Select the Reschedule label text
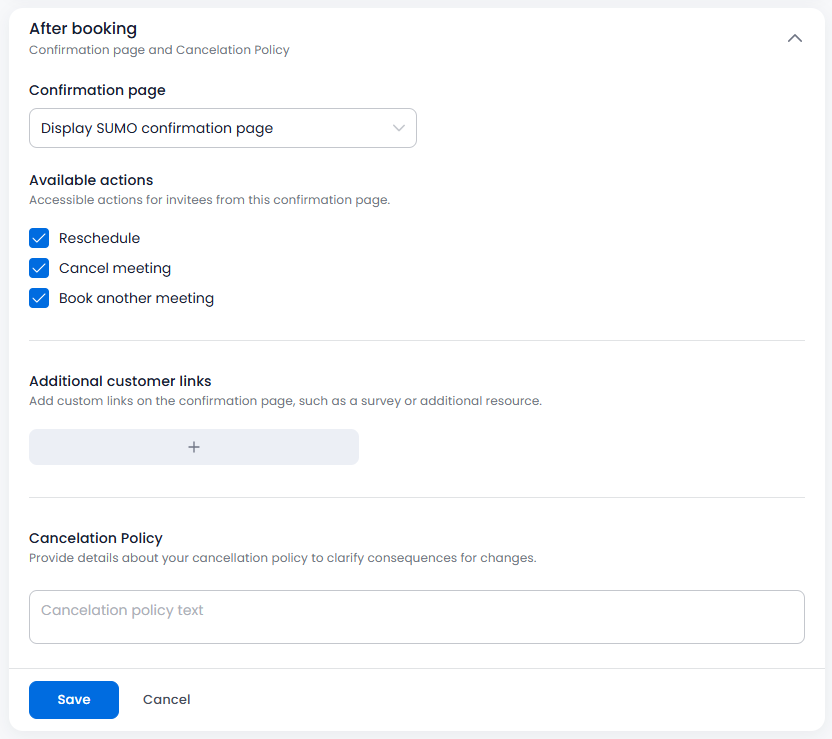The width and height of the screenshot is (832, 739). tap(99, 238)
